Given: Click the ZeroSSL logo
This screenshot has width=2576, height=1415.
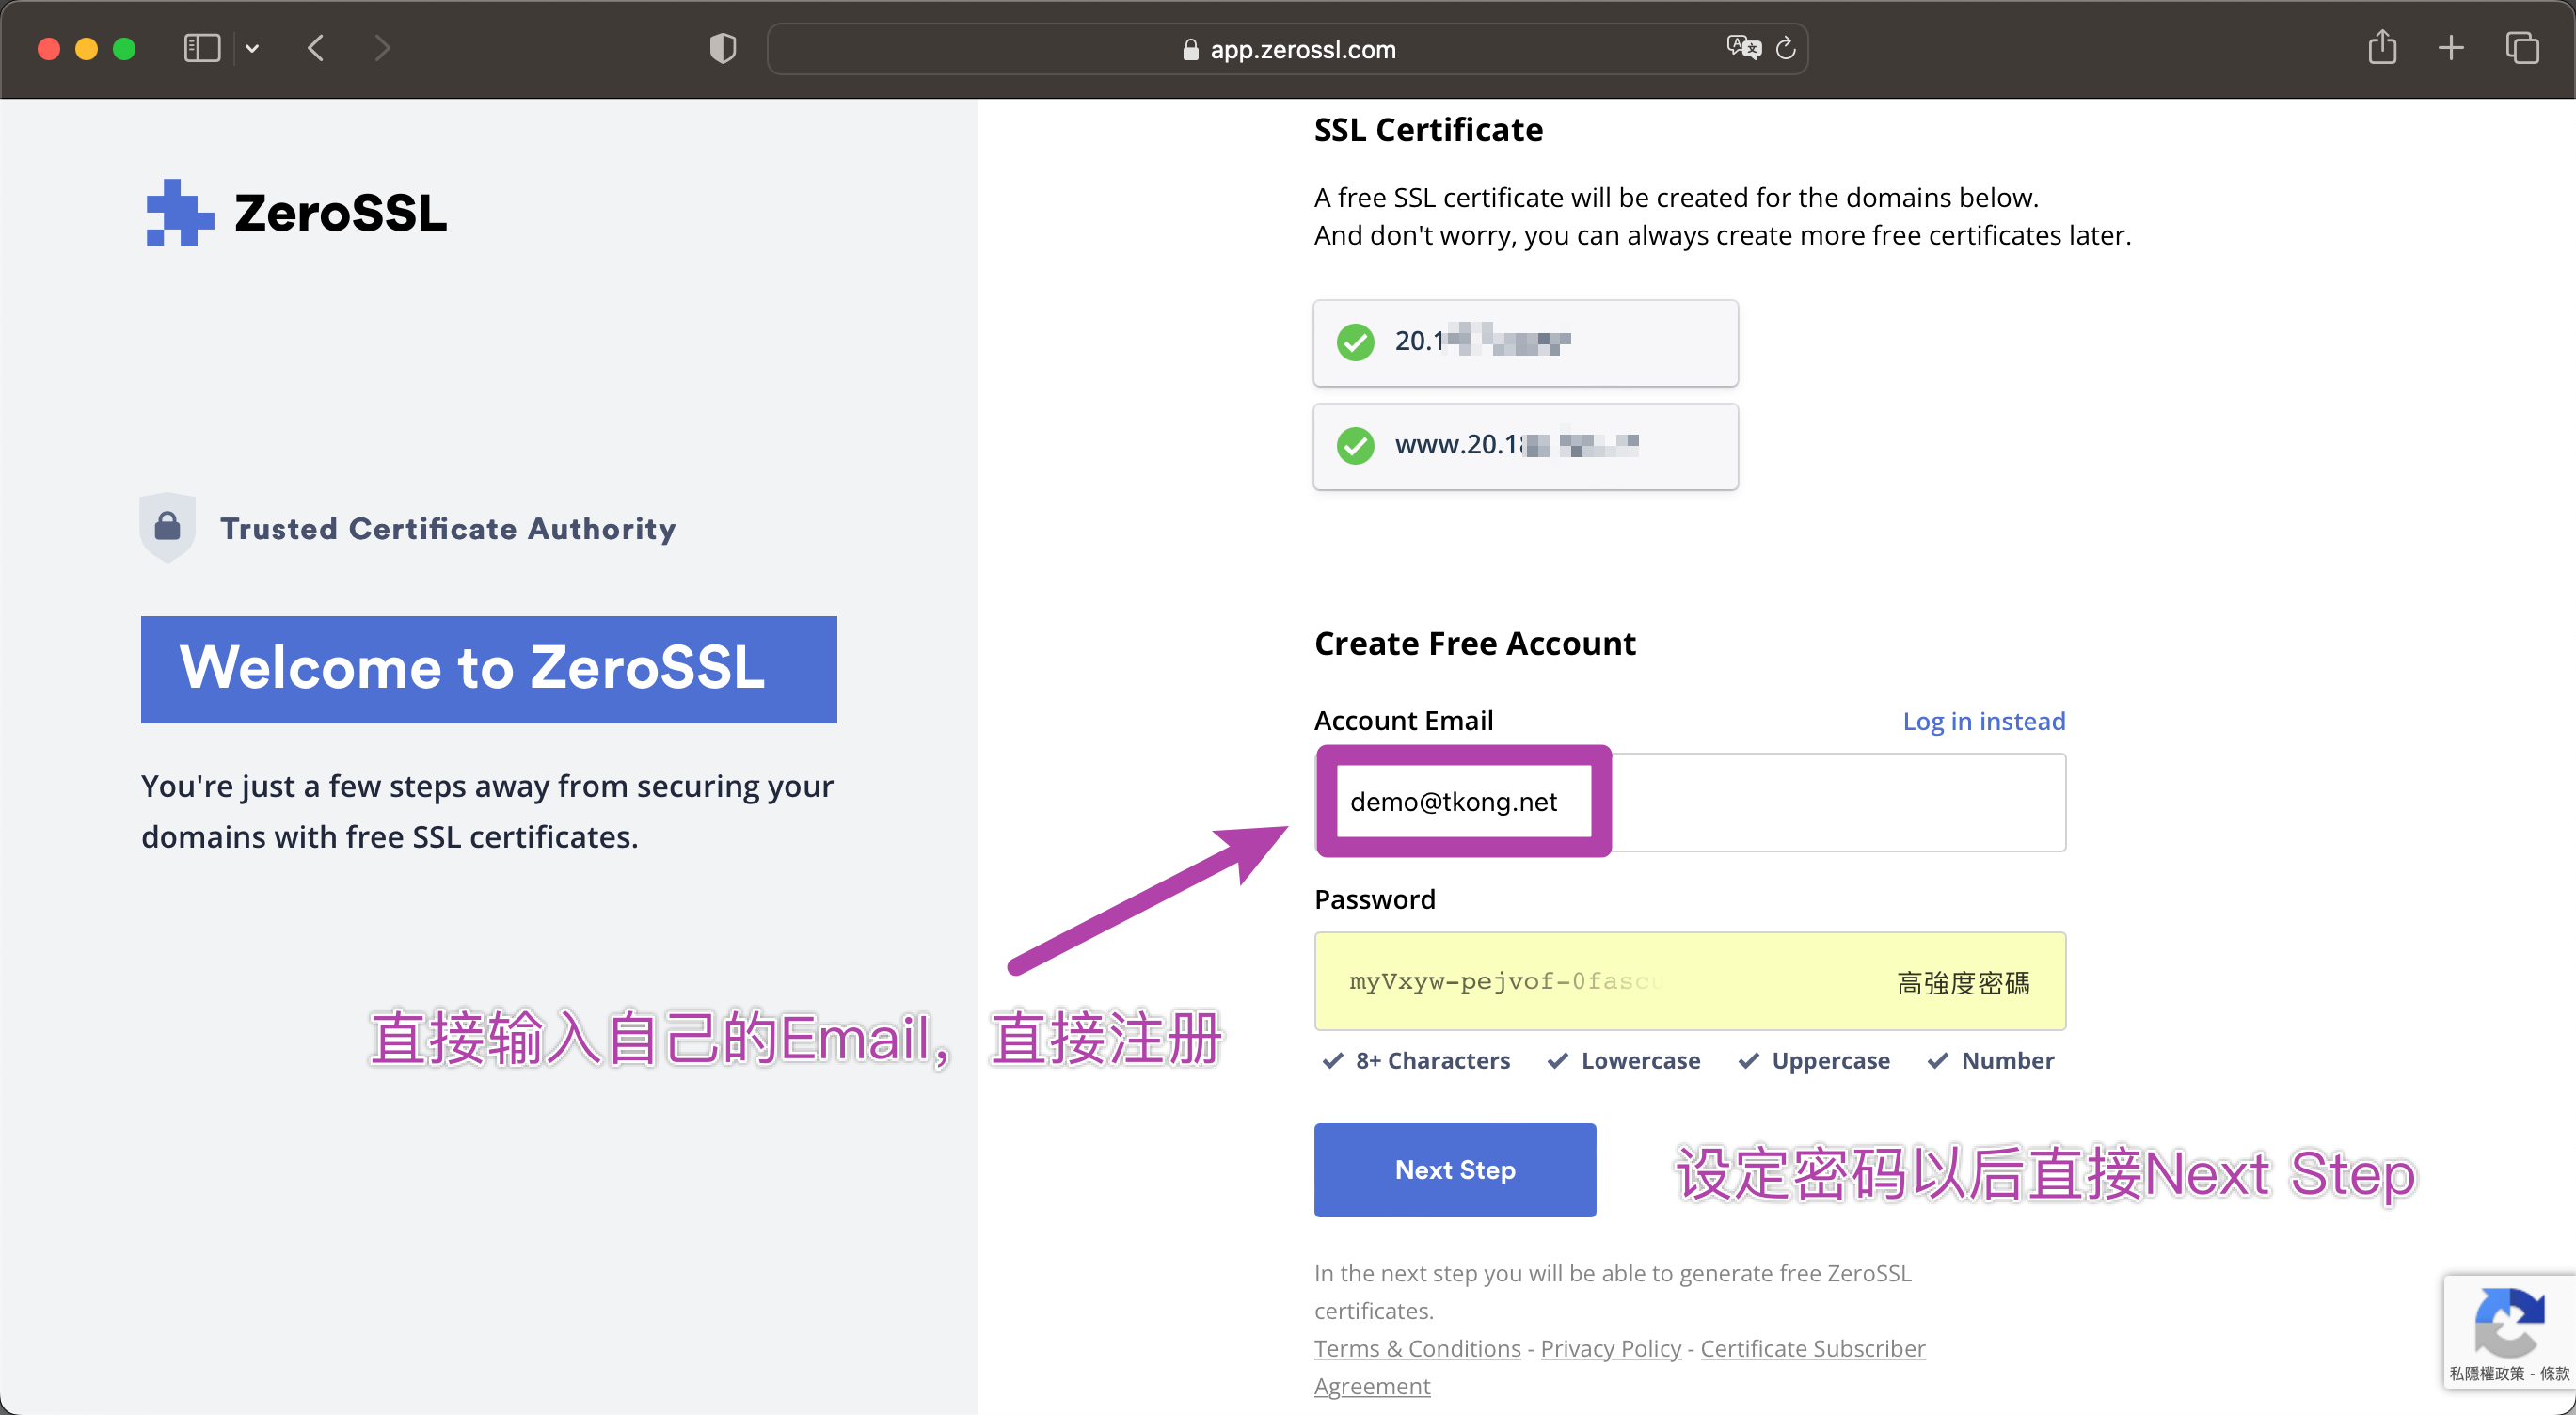Looking at the screenshot, I should pyautogui.click(x=296, y=212).
